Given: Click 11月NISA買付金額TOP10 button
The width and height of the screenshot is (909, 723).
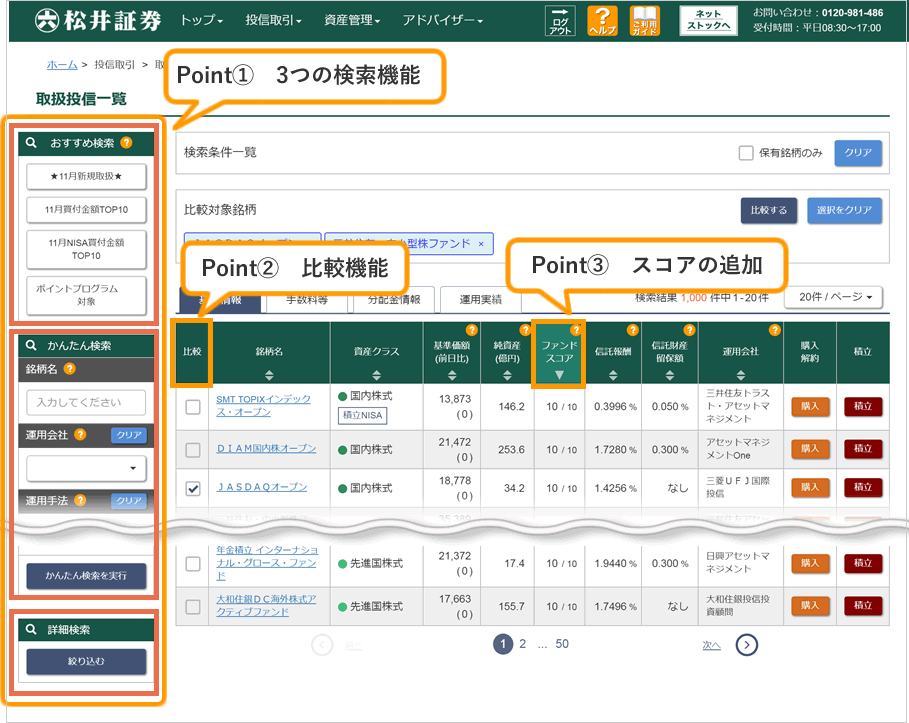Looking at the screenshot, I should click(86, 249).
